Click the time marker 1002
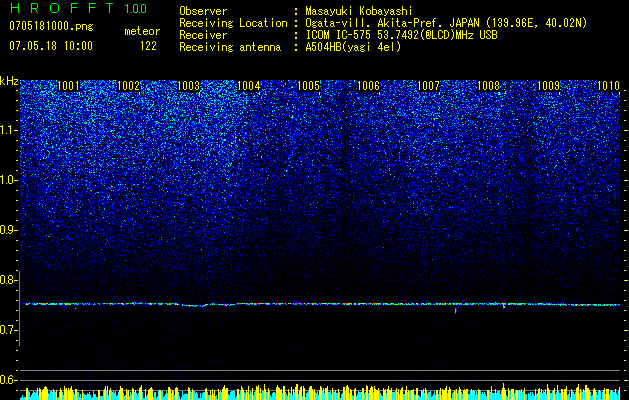The height and width of the screenshot is (400, 629). pyautogui.click(x=128, y=86)
